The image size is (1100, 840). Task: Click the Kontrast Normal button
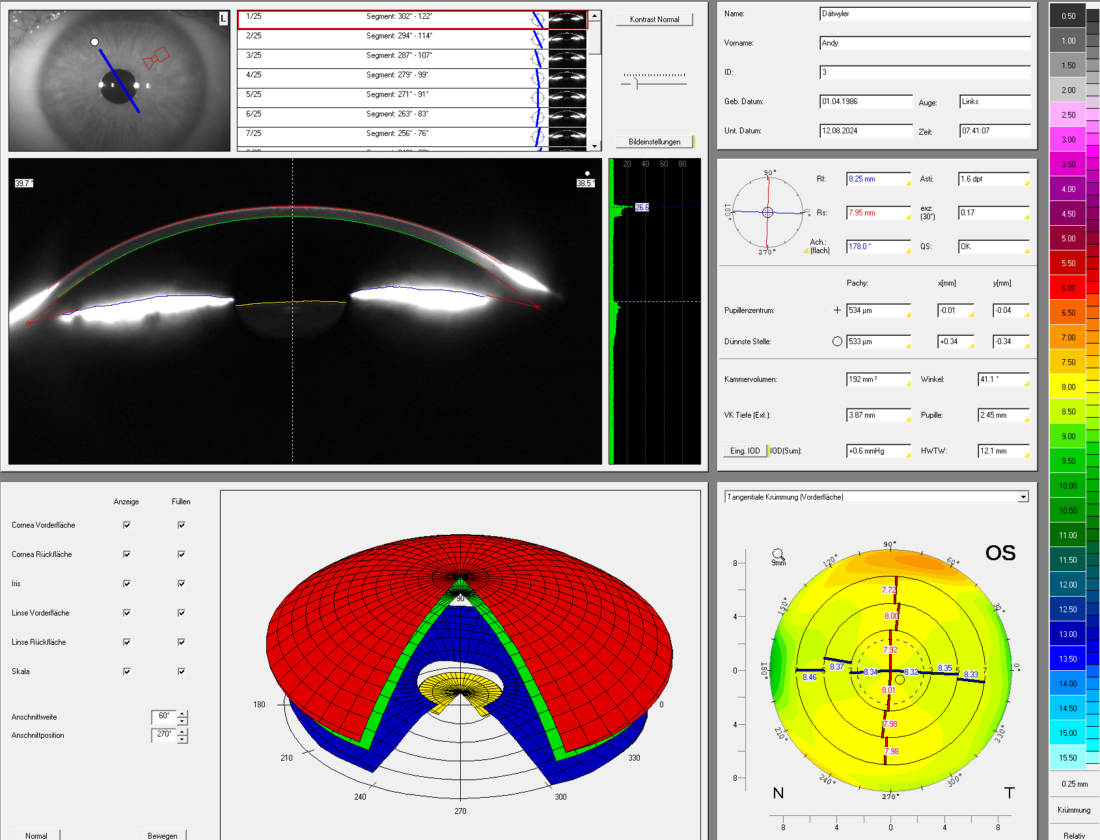(655, 20)
